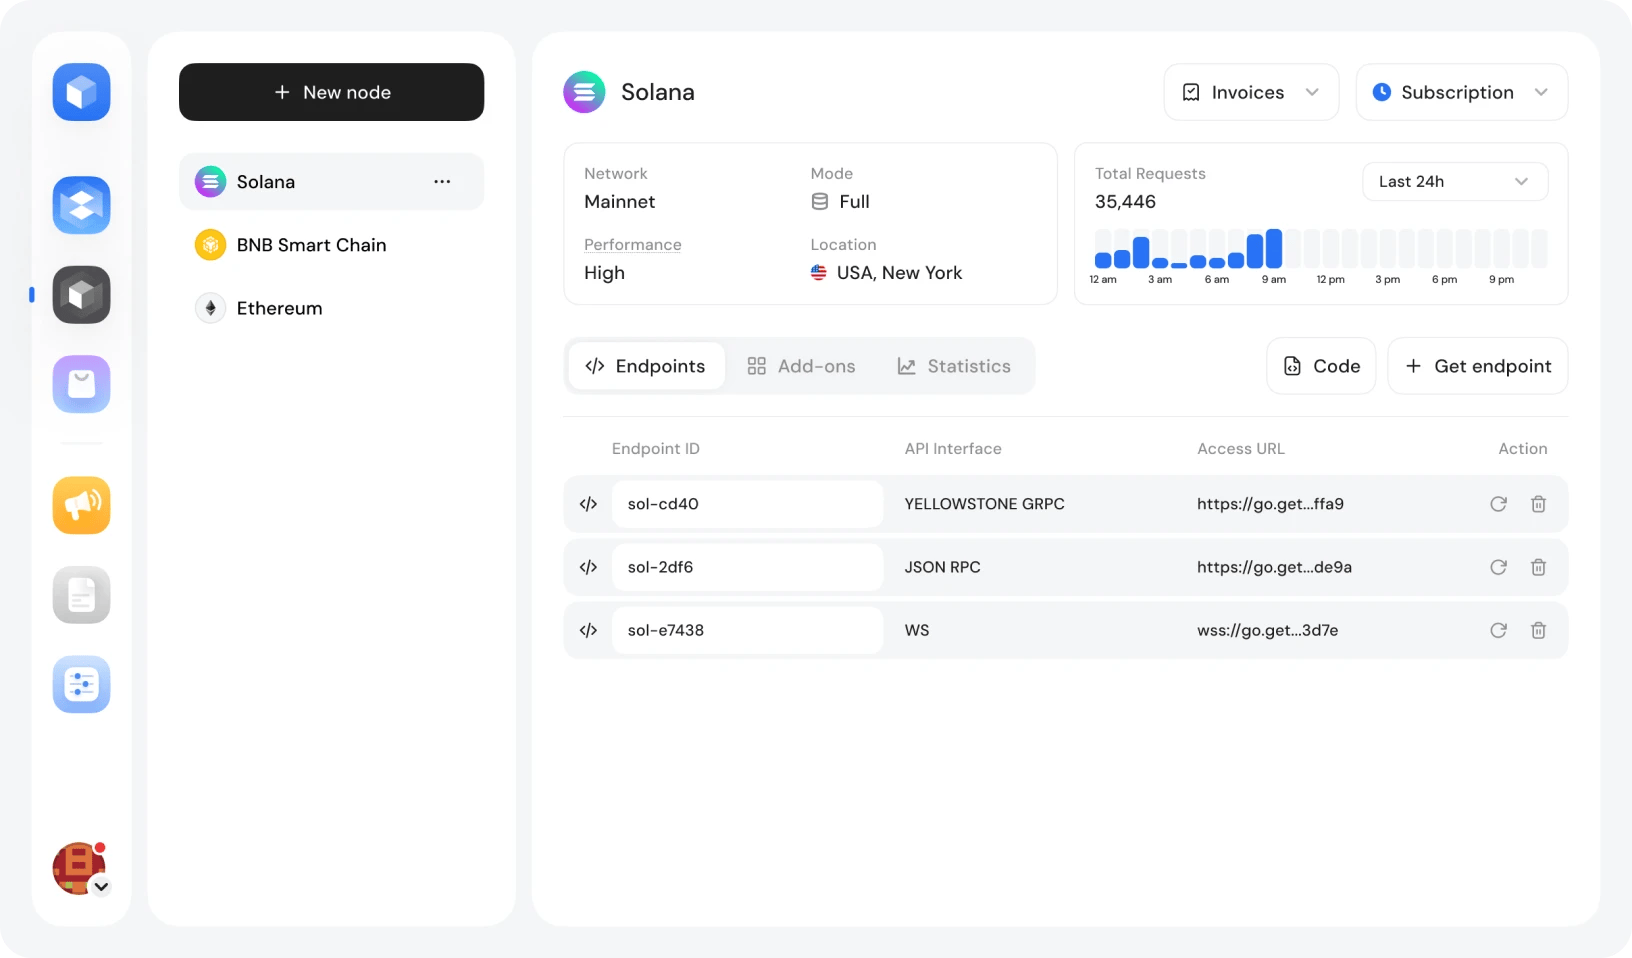Expand the user profile chevron at bottom left
Screen dimensions: 1632x958
pos(101,886)
